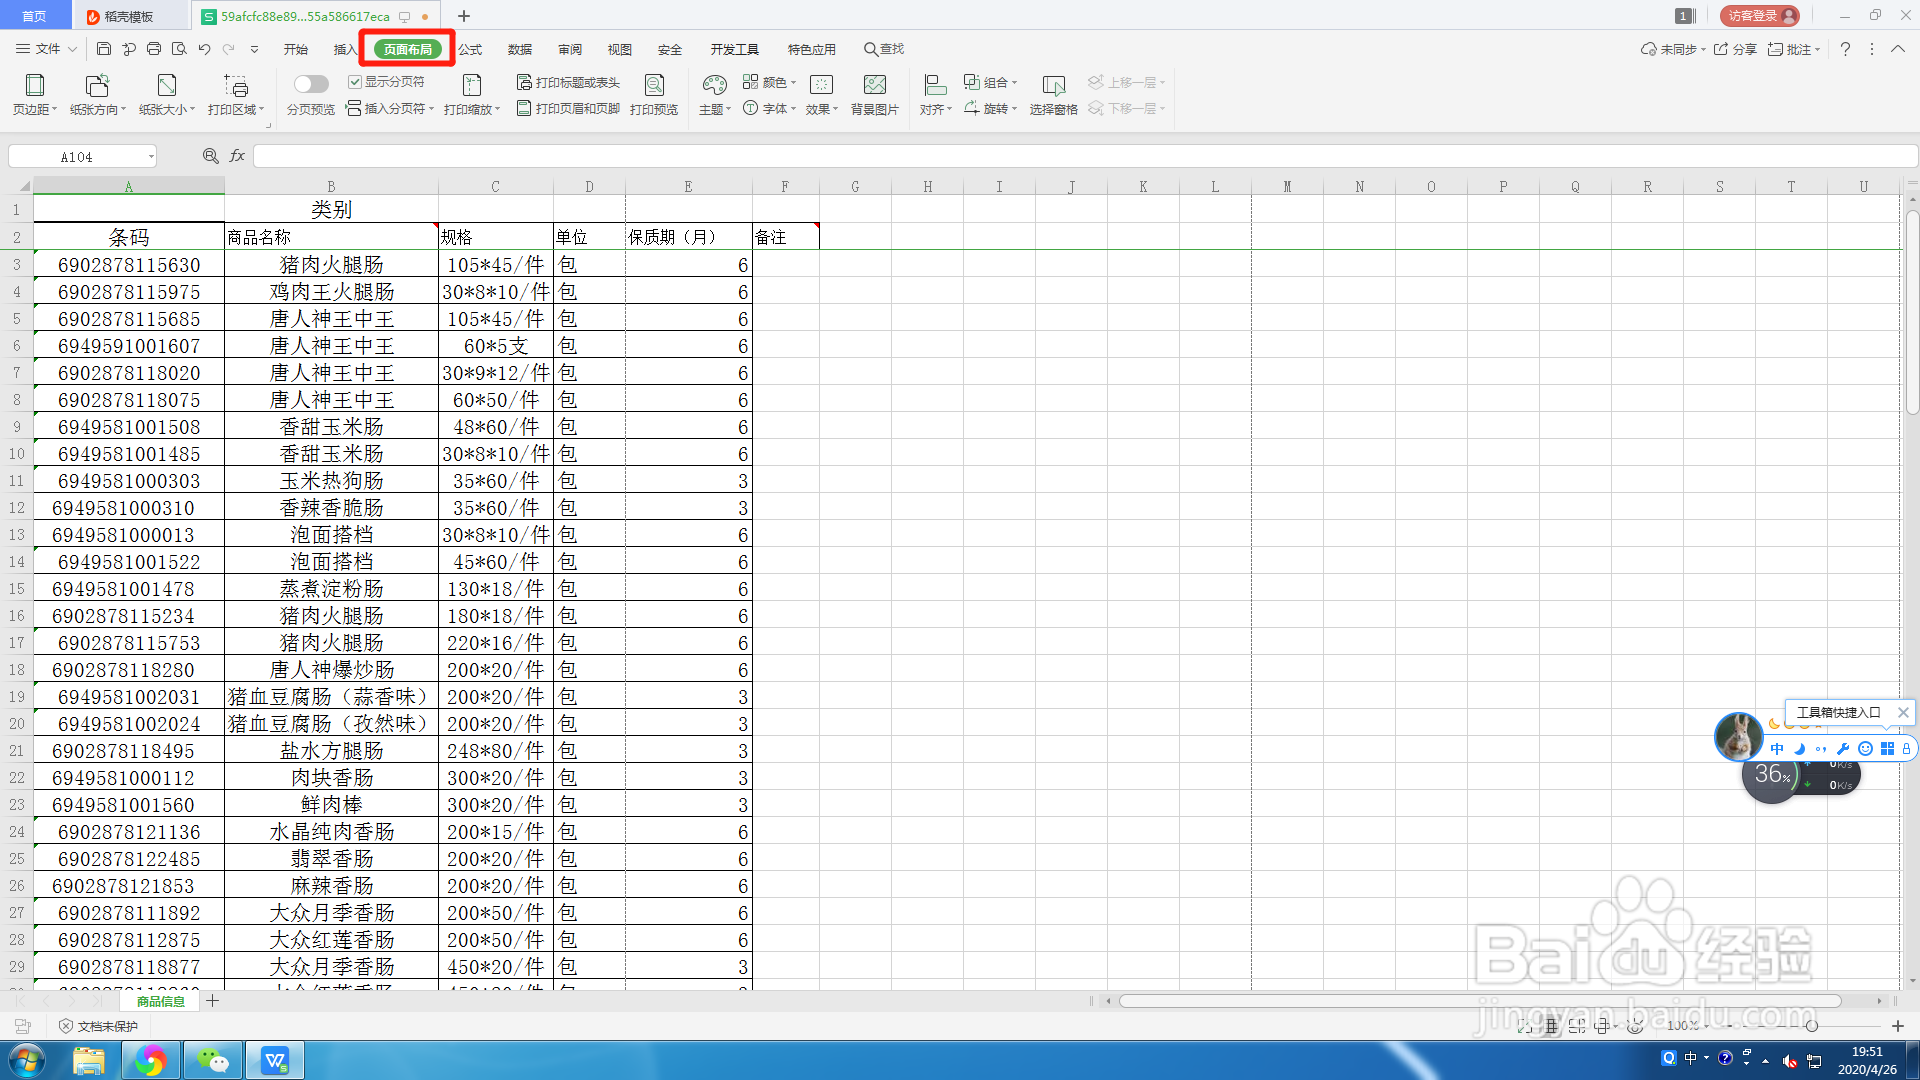Click the zoom slider handle

pyautogui.click(x=1811, y=1026)
